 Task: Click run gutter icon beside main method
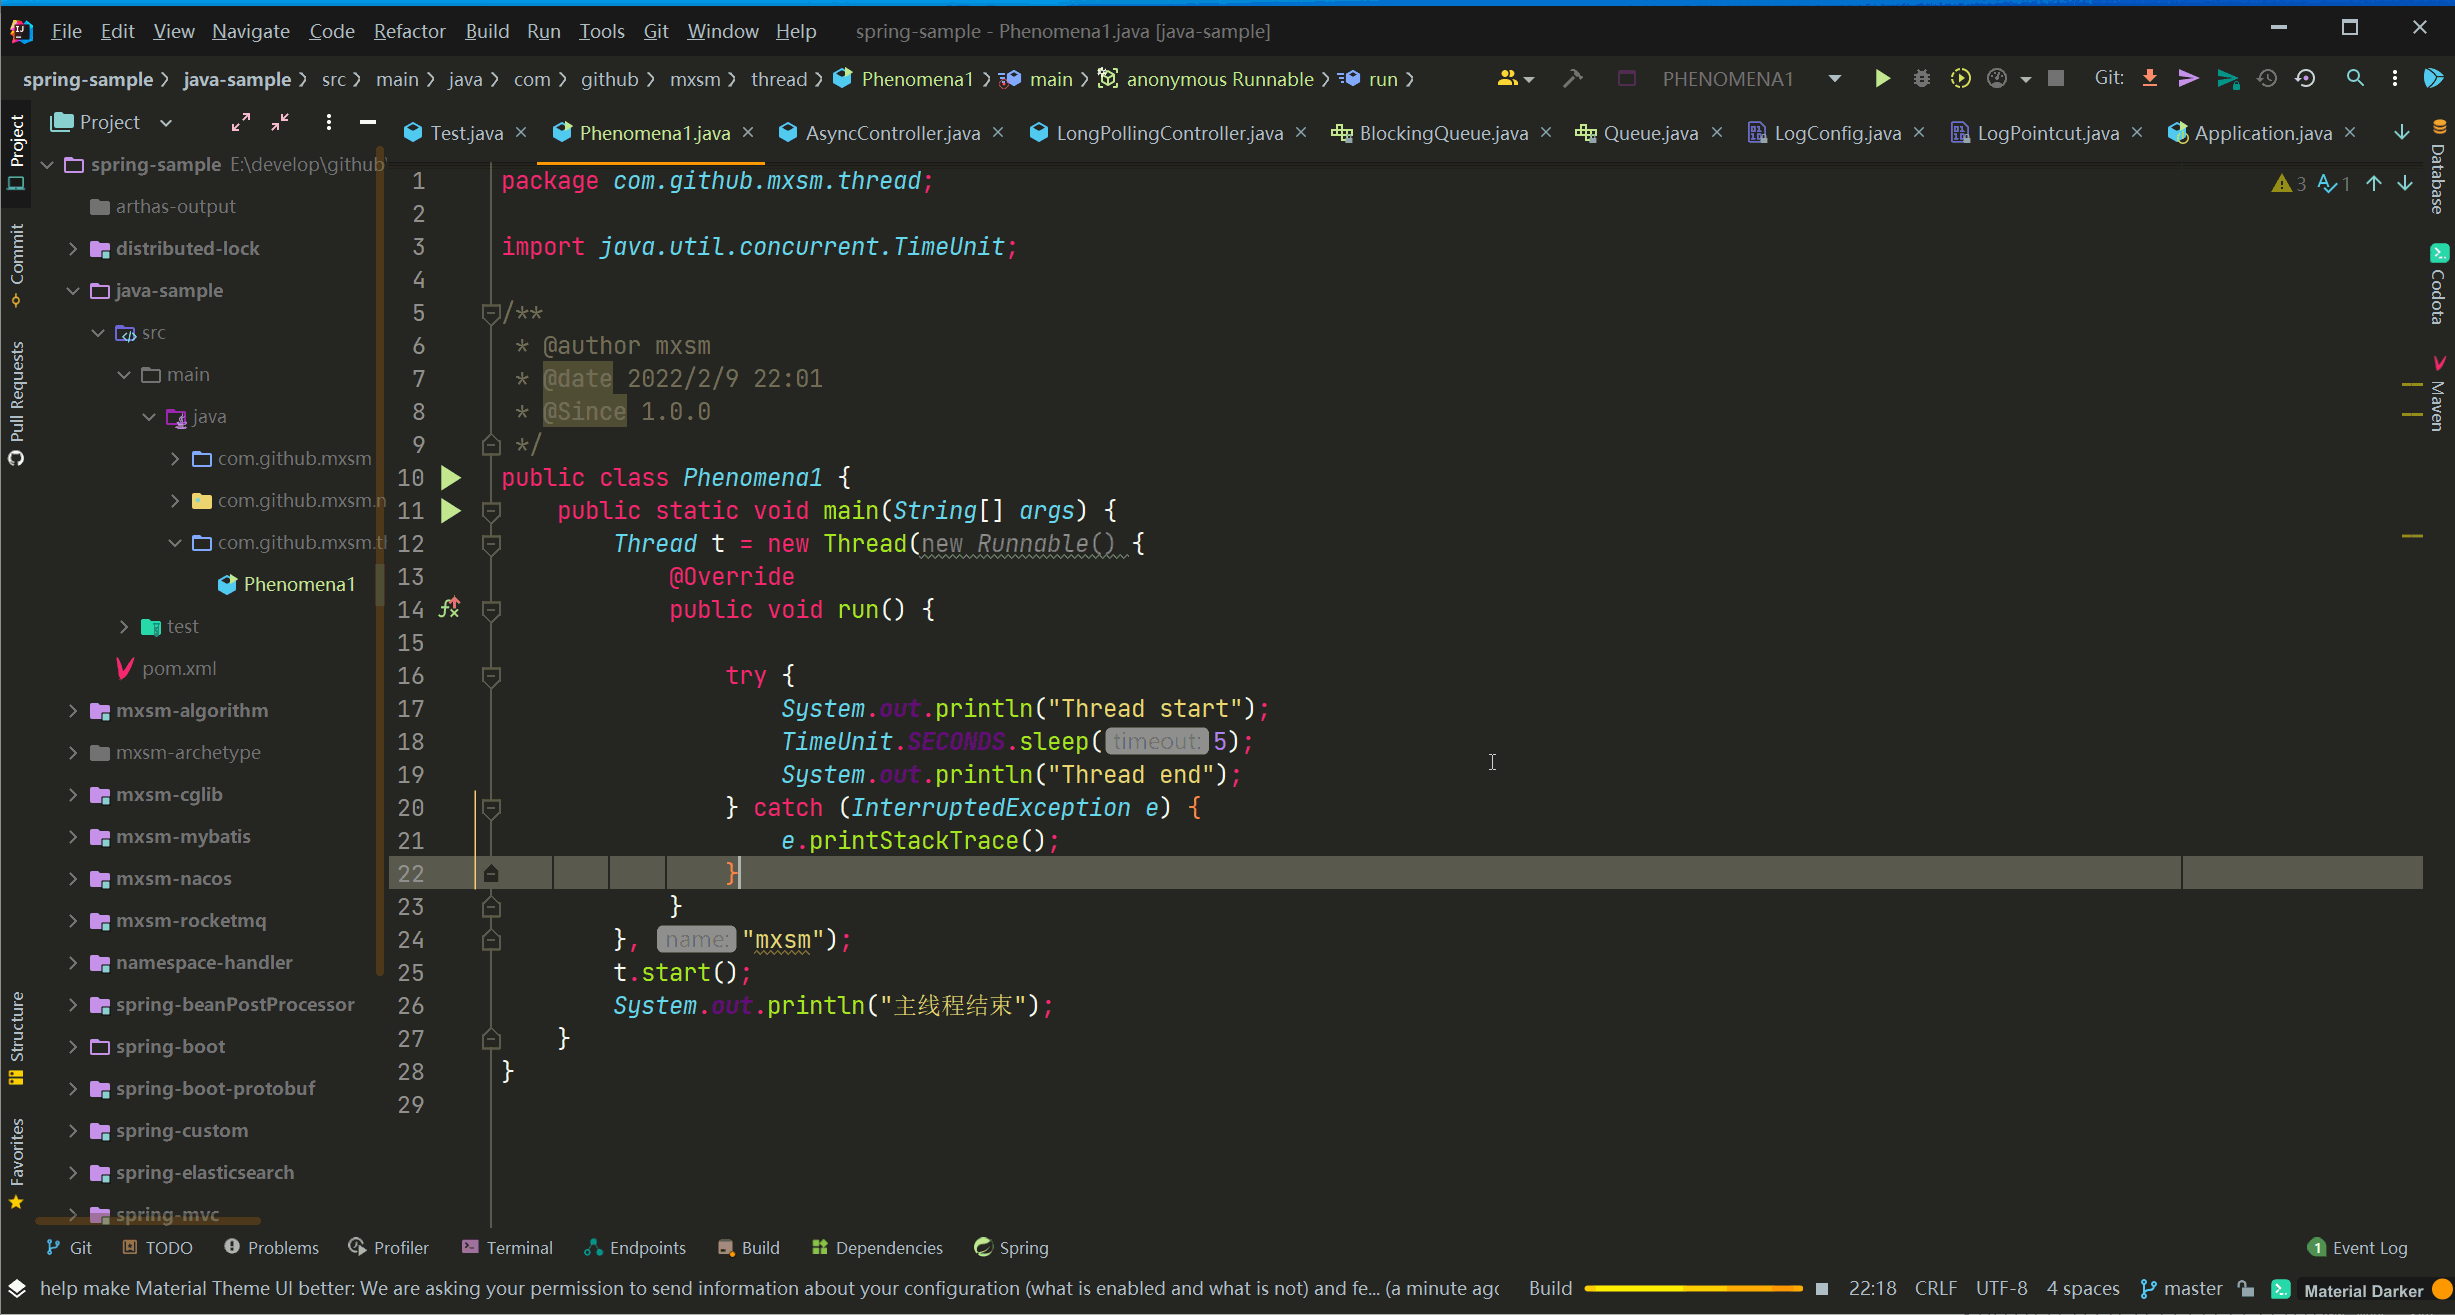pos(451,511)
